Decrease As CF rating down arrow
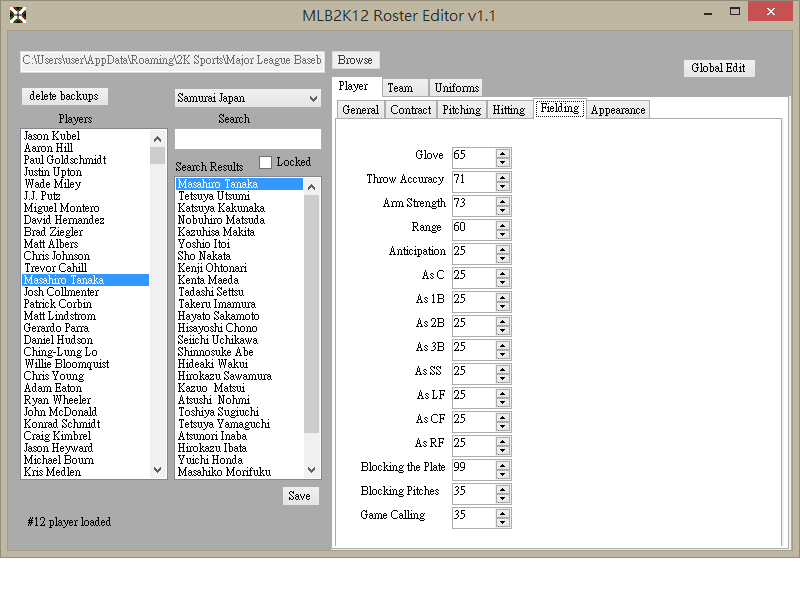This screenshot has height=600, width=800. coord(503,426)
